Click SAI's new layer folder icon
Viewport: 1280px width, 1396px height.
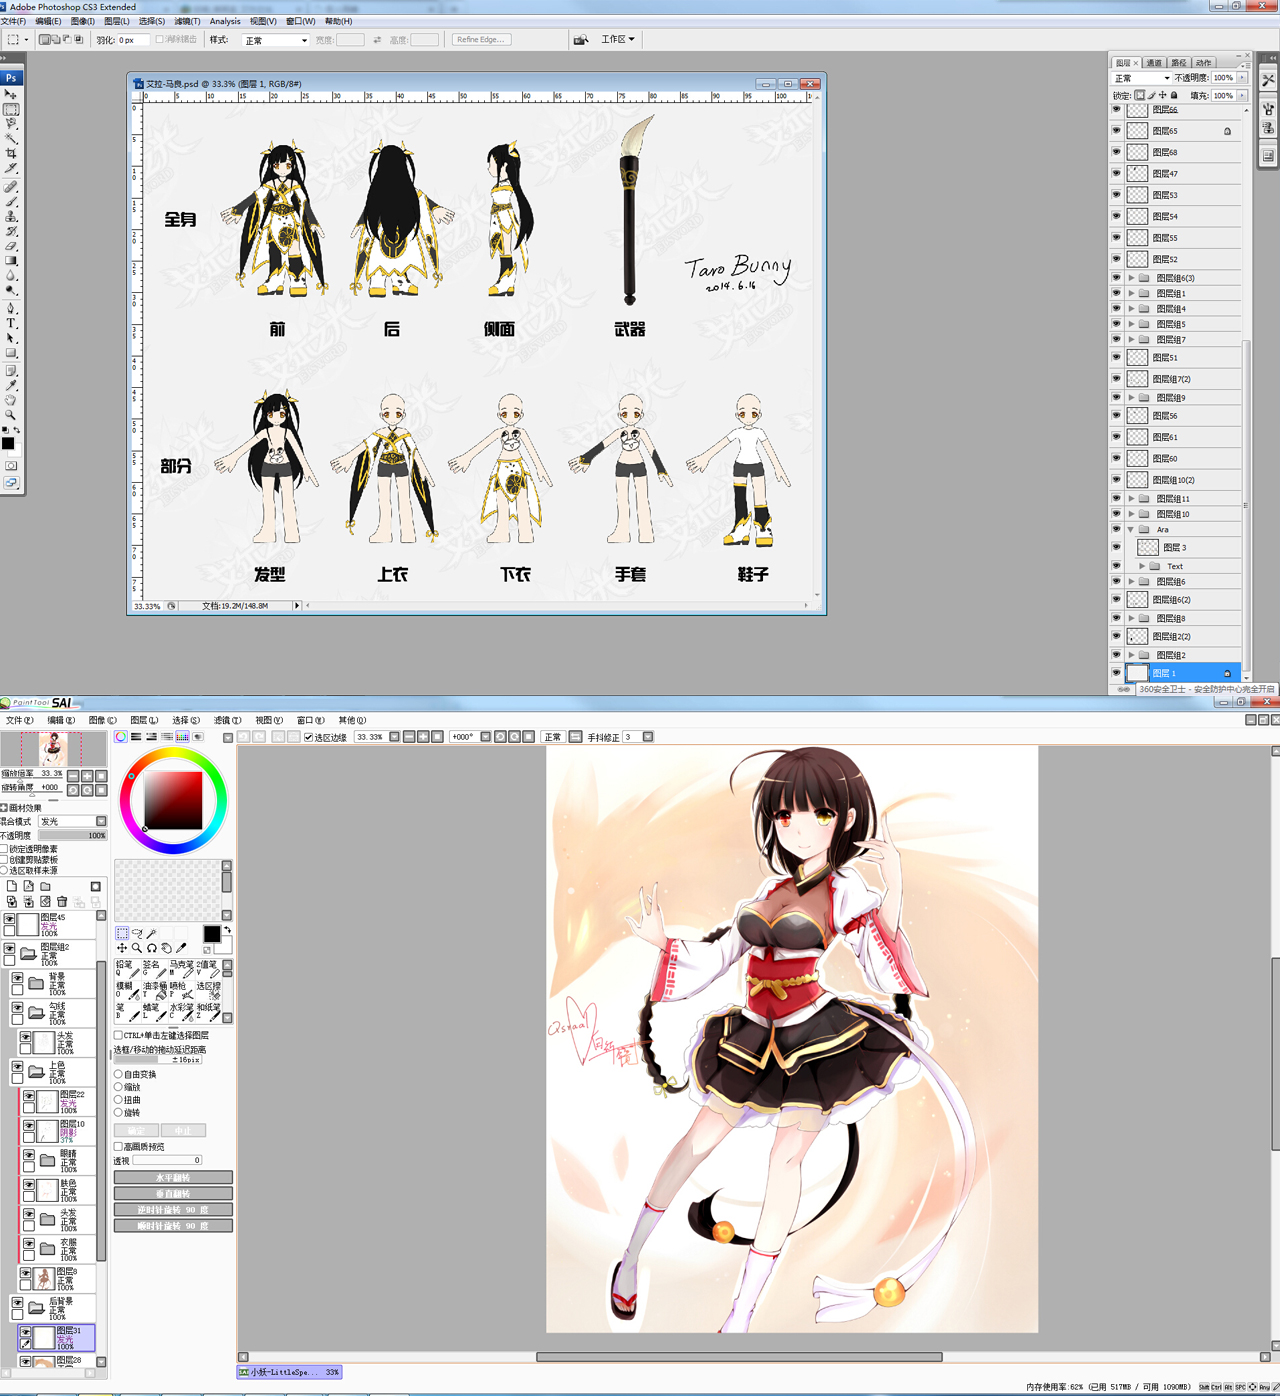[45, 886]
